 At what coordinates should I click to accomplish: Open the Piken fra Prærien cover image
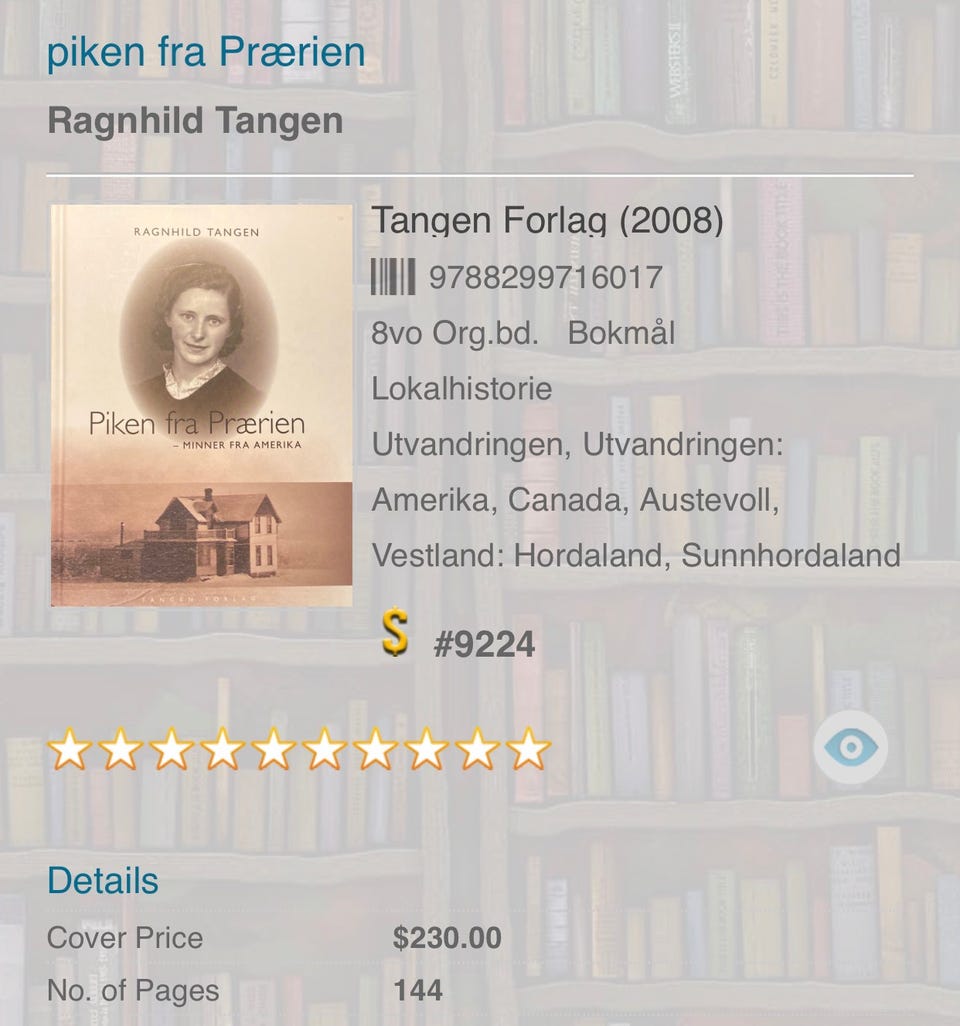click(202, 405)
